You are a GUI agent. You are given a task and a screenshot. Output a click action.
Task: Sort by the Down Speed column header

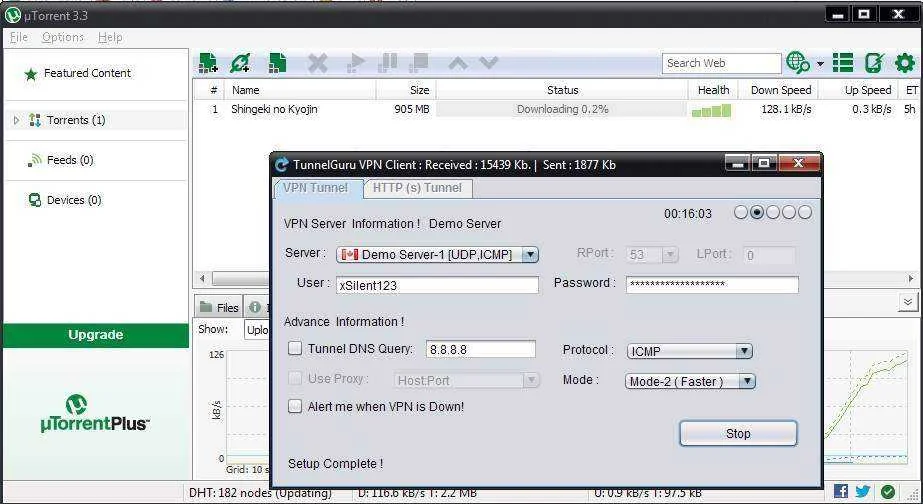point(780,90)
